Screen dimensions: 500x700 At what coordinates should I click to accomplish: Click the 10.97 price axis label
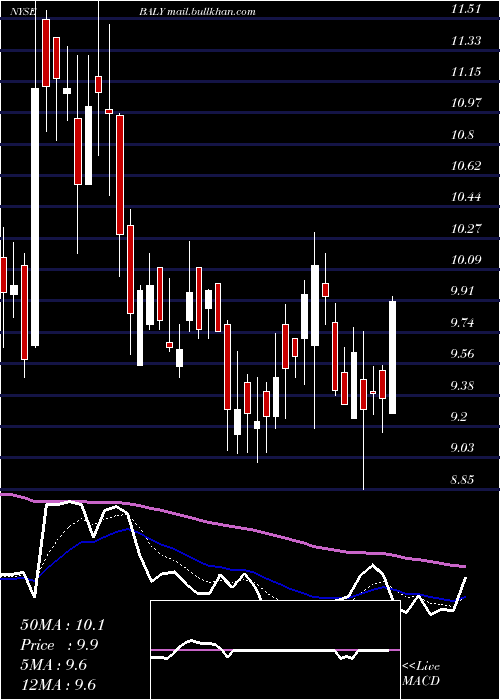[466, 103]
